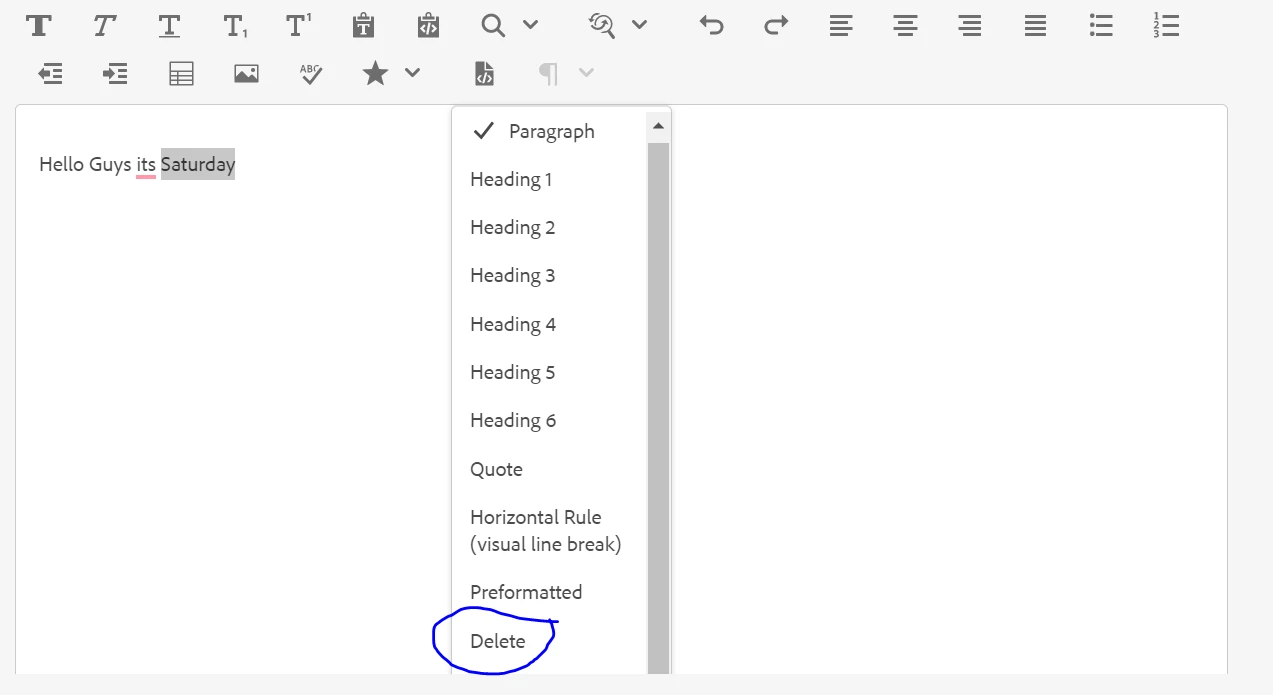
Task: Choose Heading 4 format
Action: 549,324
